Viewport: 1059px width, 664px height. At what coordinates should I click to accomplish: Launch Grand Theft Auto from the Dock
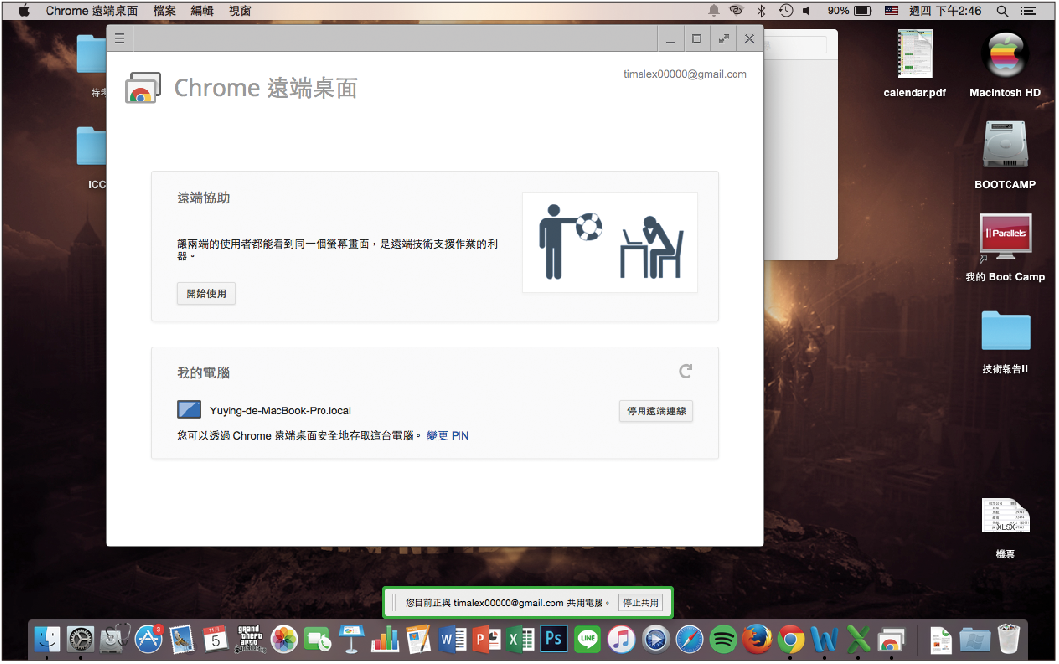250,638
